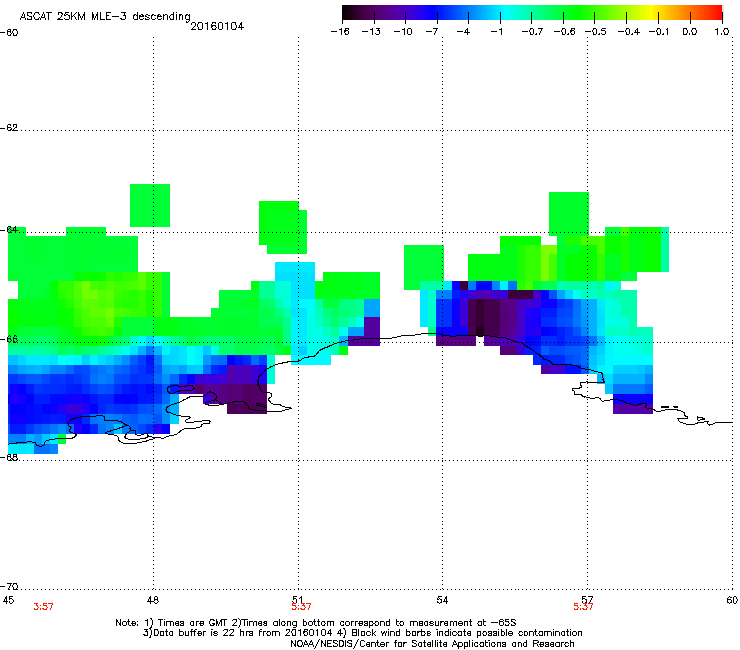Image resolution: width=740 pixels, height=650 pixels.
Task: Click the '-0.4' colorbar tick label
Action: tap(629, 32)
